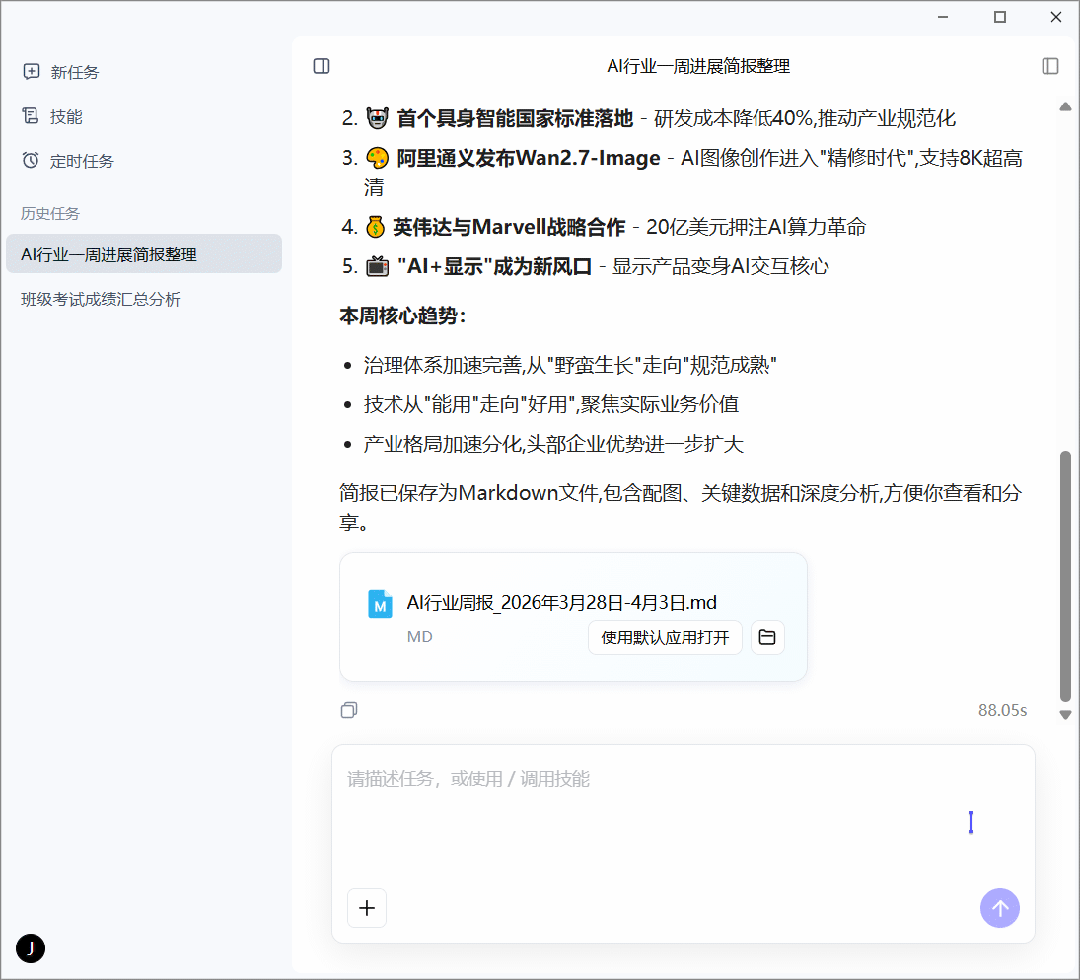1080x980 pixels.
Task: Minimize the application window
Action: pos(943,17)
